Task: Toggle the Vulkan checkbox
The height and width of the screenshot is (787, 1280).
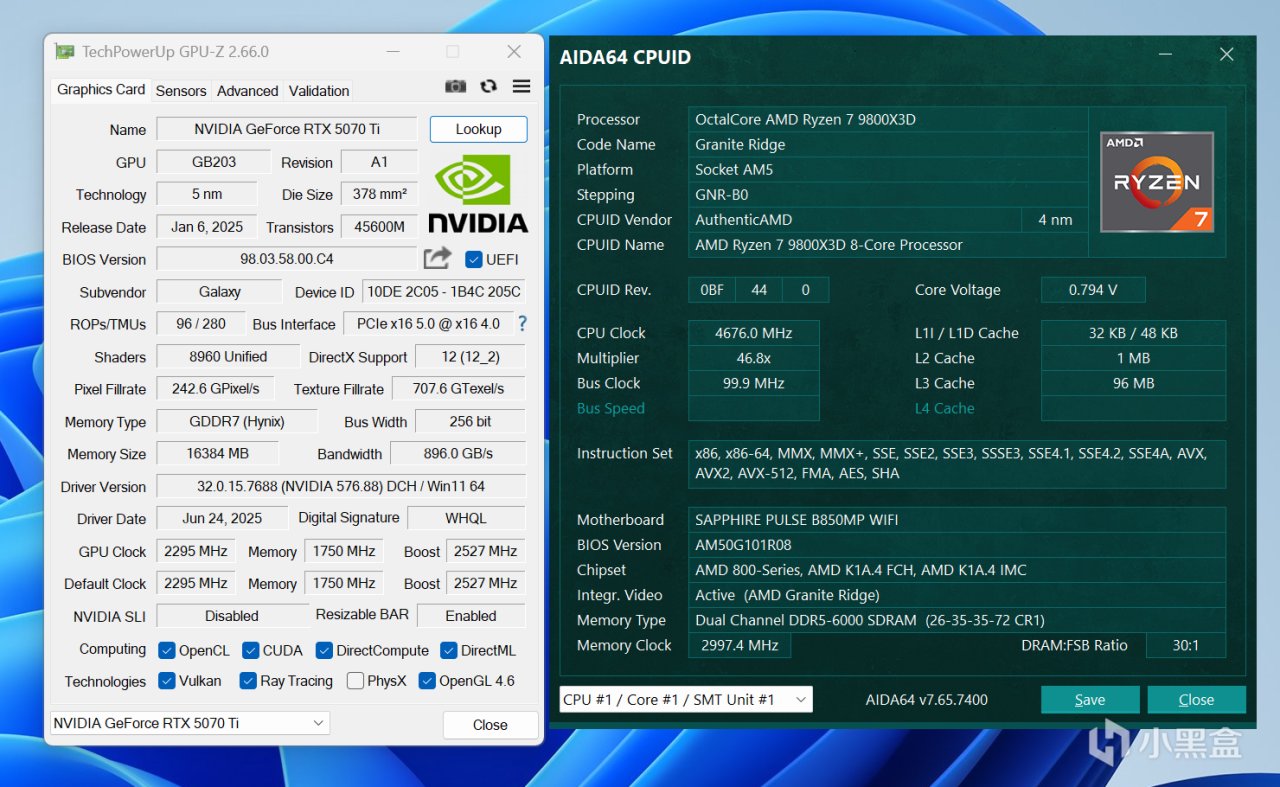Action: [167, 681]
